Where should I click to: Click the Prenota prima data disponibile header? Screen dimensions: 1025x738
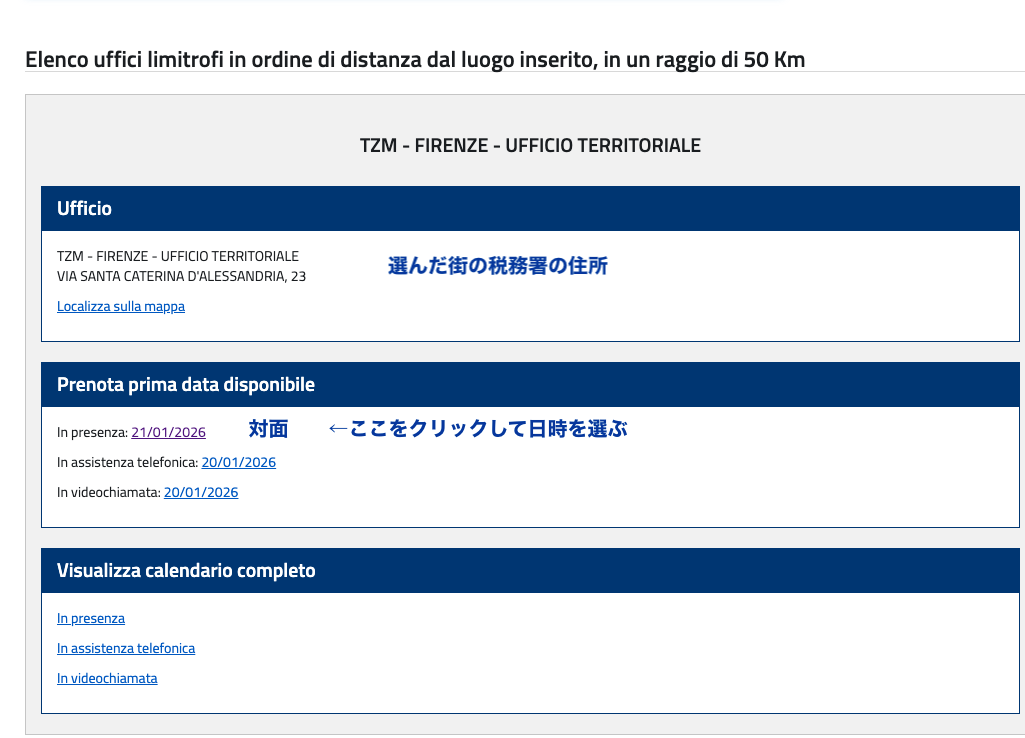click(530, 385)
